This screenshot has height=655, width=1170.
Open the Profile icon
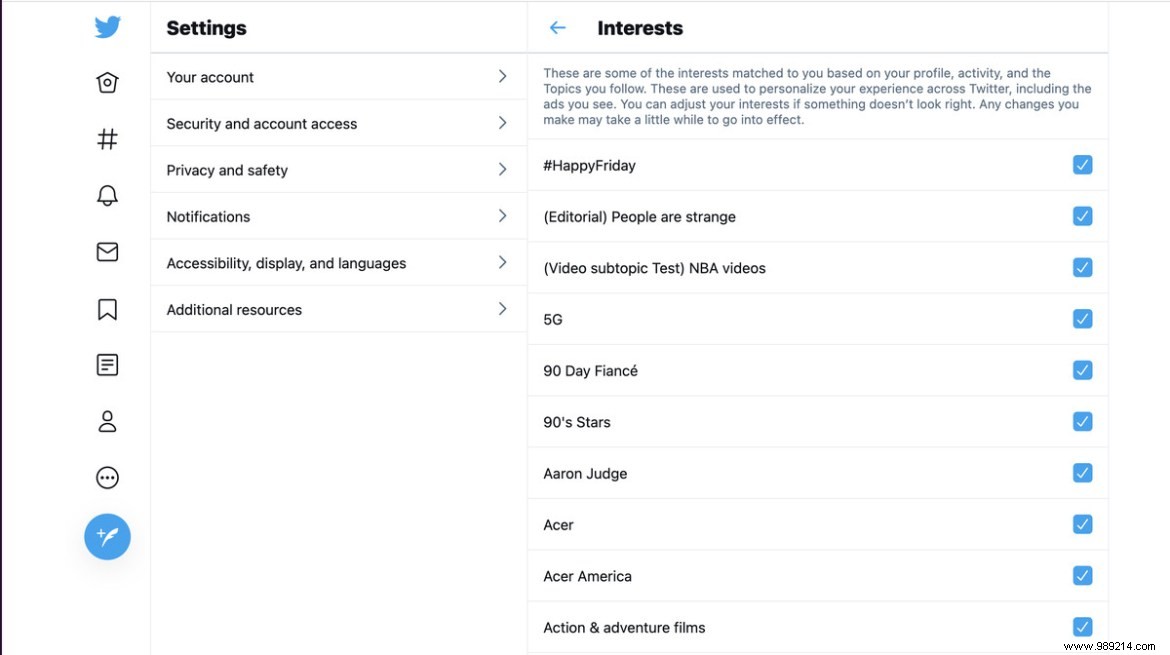click(107, 421)
